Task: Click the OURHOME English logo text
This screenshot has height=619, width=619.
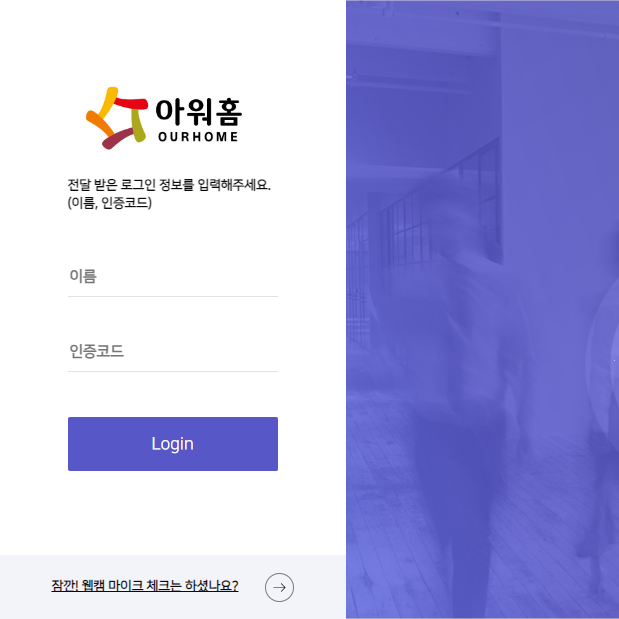Action: (198, 137)
